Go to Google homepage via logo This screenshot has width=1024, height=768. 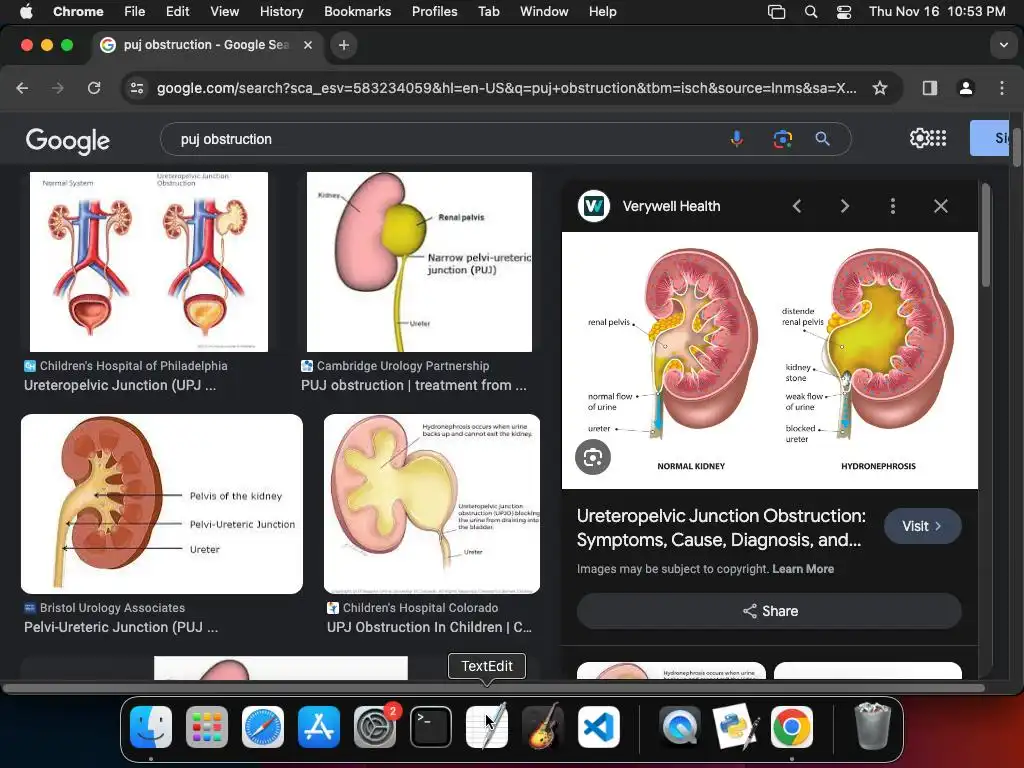[68, 141]
